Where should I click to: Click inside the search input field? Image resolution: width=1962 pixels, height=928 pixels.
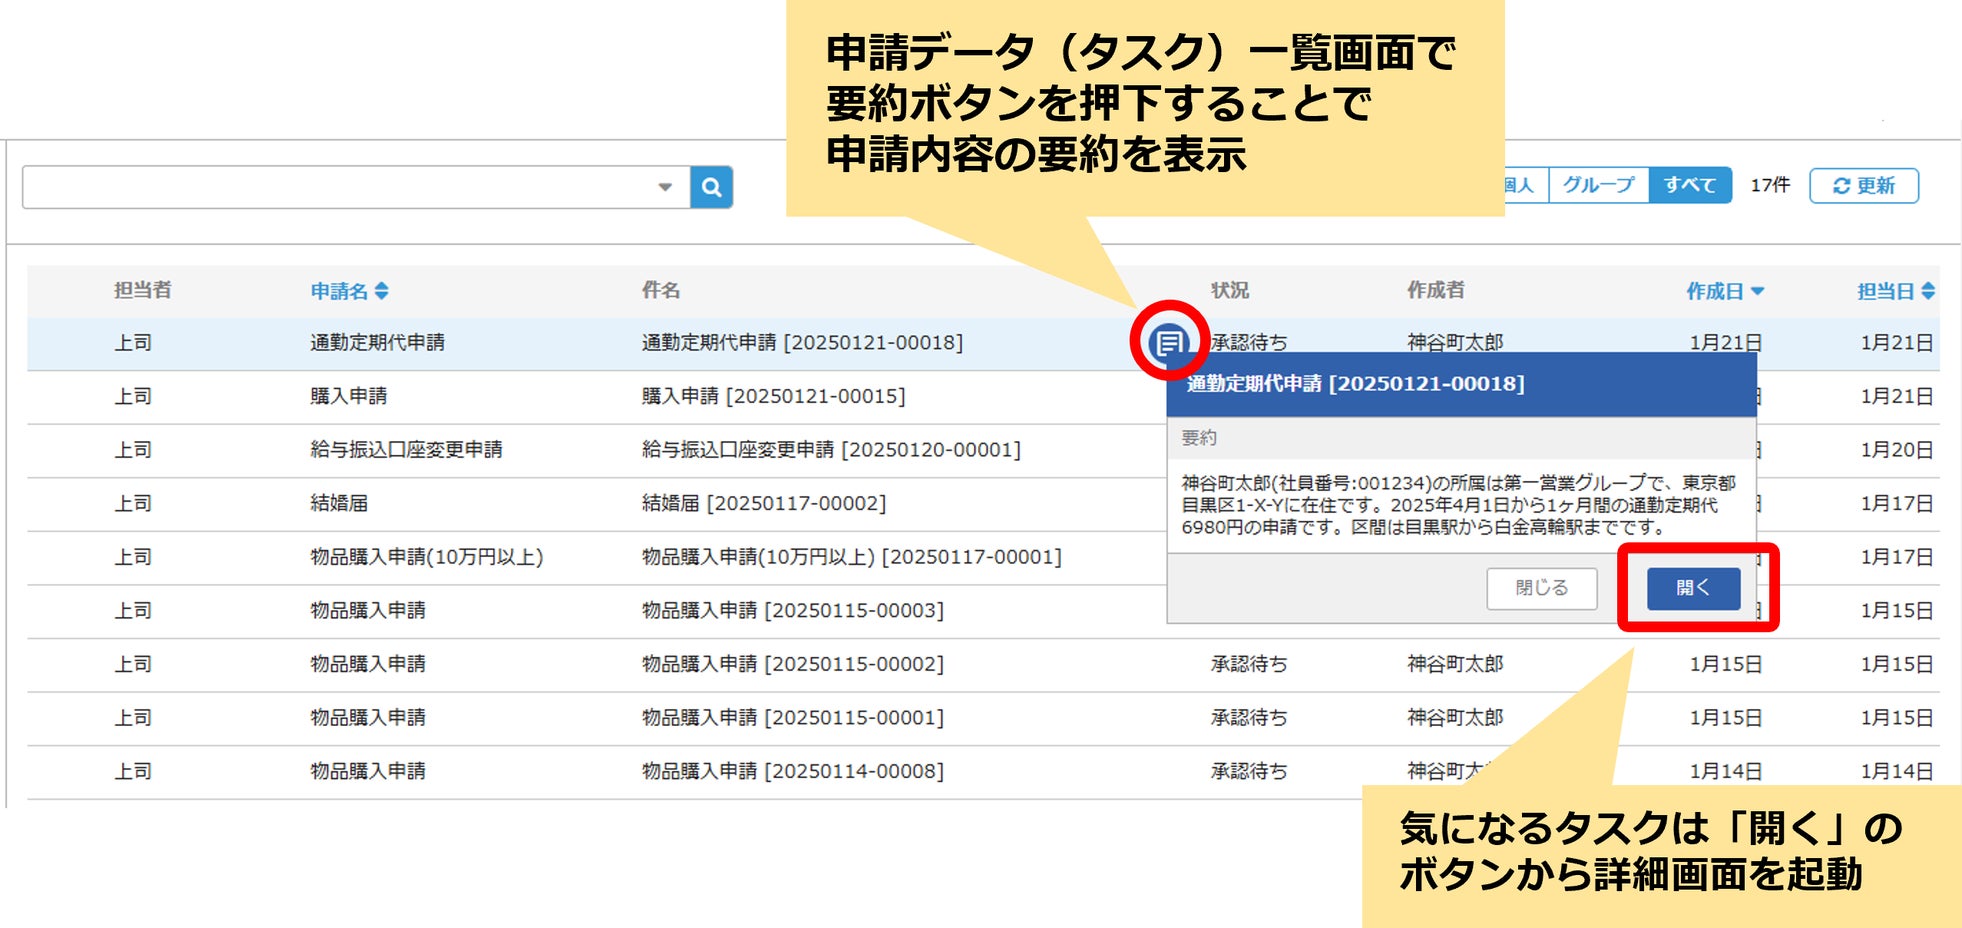tap(330, 187)
